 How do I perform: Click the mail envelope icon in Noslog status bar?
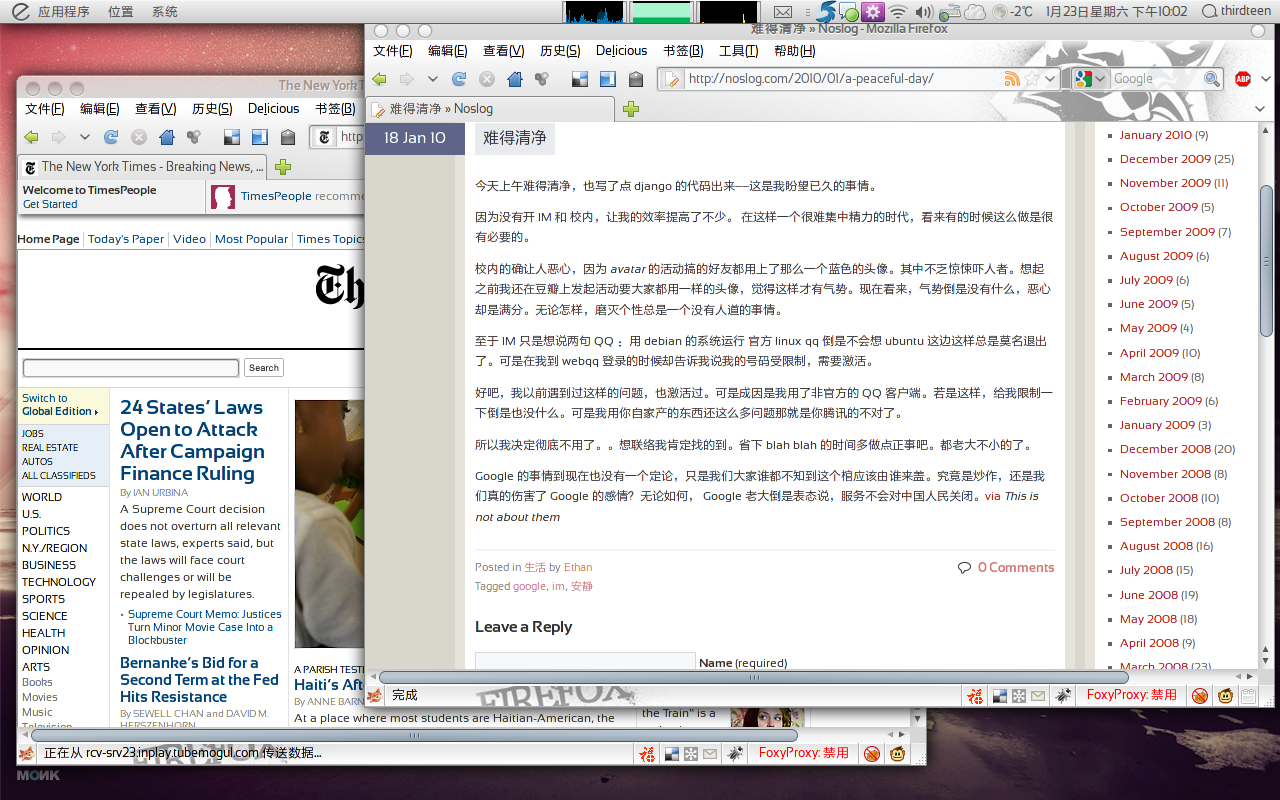(x=1038, y=695)
